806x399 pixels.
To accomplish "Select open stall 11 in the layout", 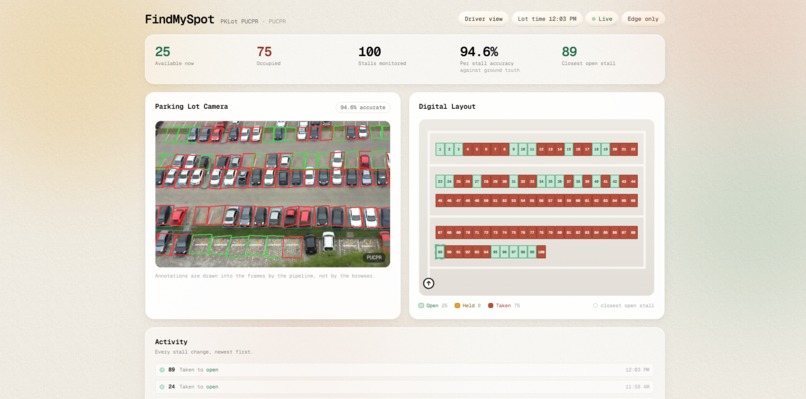I will (532, 149).
